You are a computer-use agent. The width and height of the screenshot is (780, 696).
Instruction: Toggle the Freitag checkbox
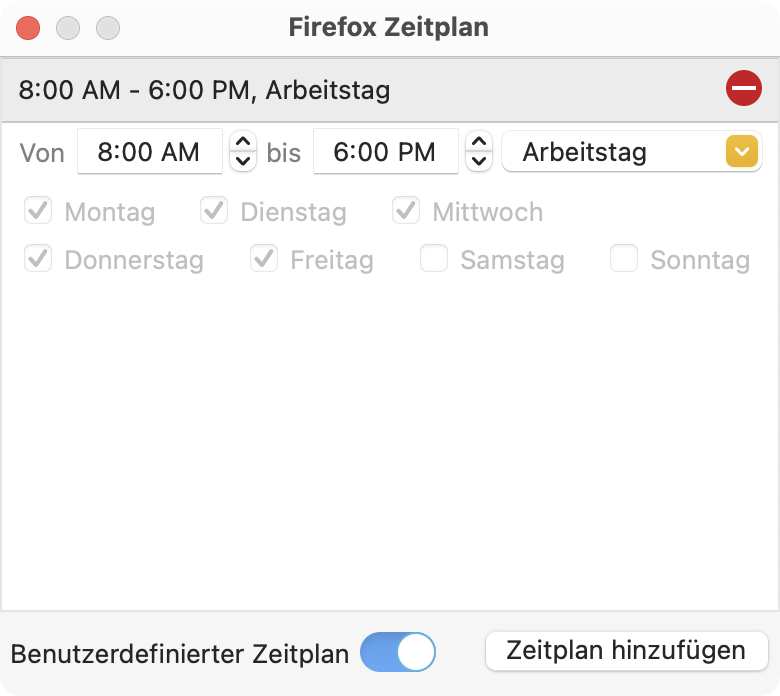[264, 258]
